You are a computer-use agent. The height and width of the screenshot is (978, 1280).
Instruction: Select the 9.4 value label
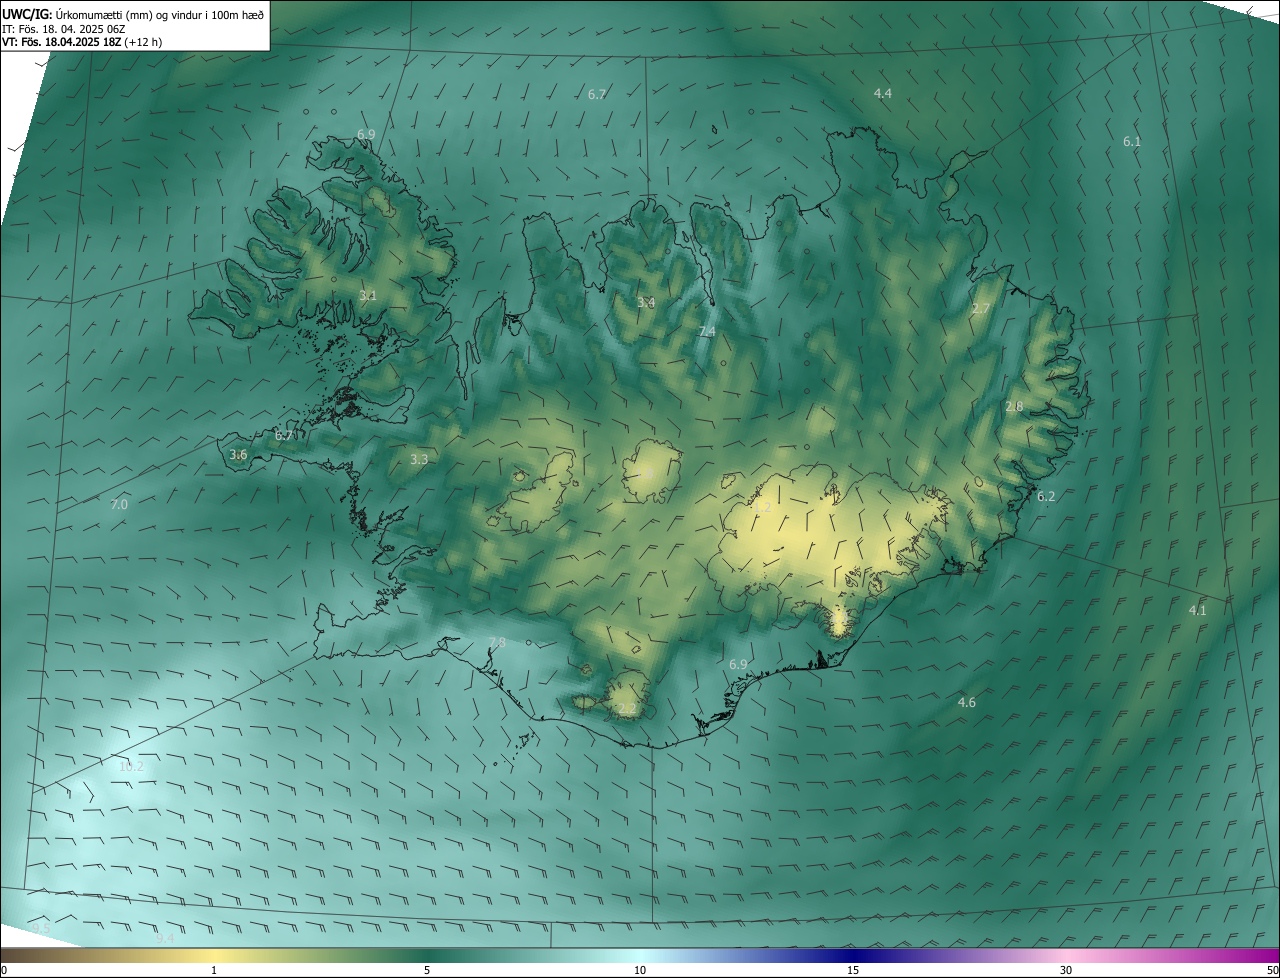(x=165, y=938)
